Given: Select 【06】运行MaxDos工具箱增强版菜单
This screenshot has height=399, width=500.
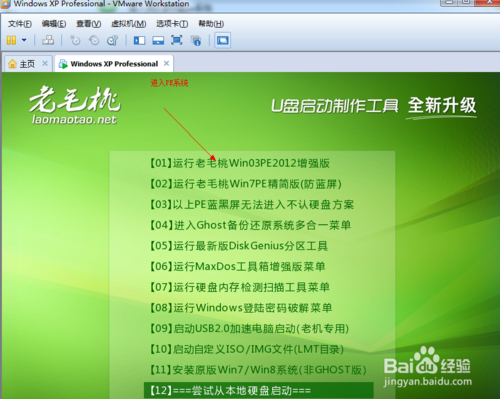Looking at the screenshot, I should pos(237,266).
